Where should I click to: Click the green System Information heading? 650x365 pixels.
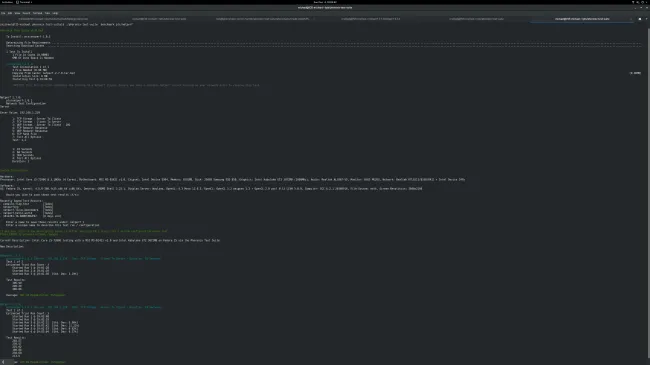(14, 170)
